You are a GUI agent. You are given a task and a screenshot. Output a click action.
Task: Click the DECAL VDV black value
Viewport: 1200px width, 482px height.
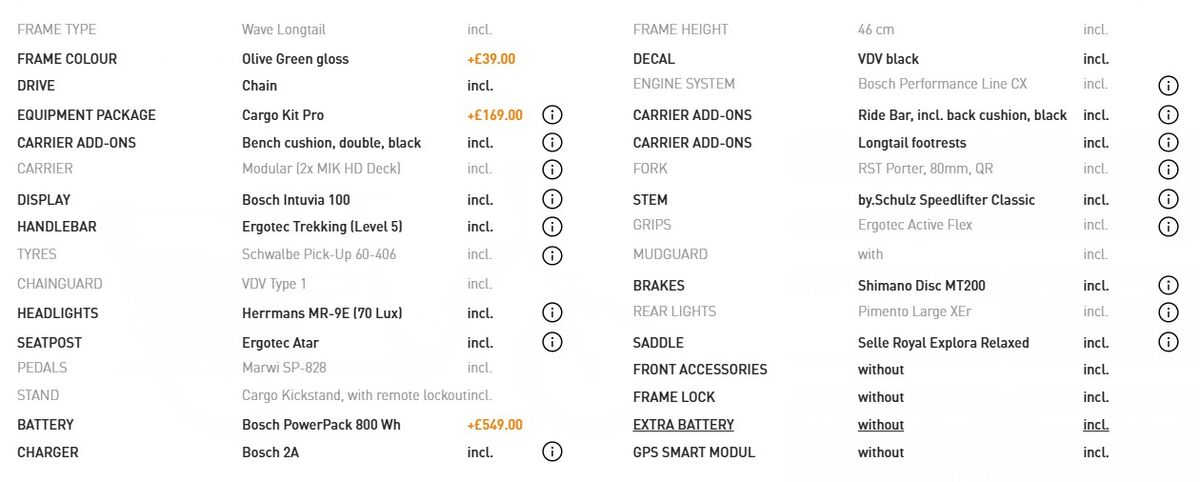[888, 59]
